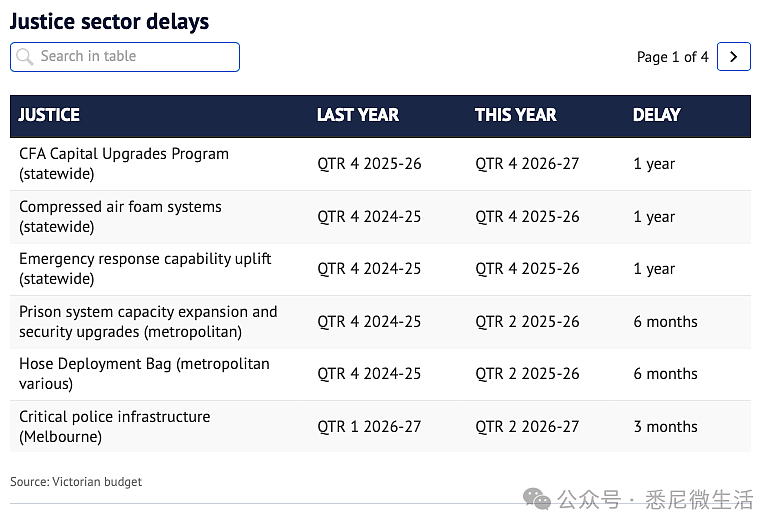Click the Source: Victorian budget text
This screenshot has height=530, width=778.
point(76,482)
